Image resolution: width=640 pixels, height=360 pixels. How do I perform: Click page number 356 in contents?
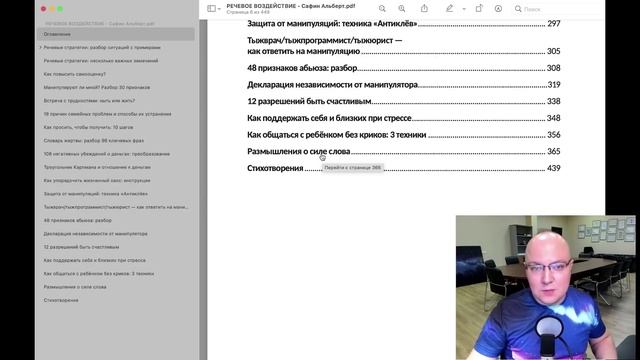pos(553,135)
